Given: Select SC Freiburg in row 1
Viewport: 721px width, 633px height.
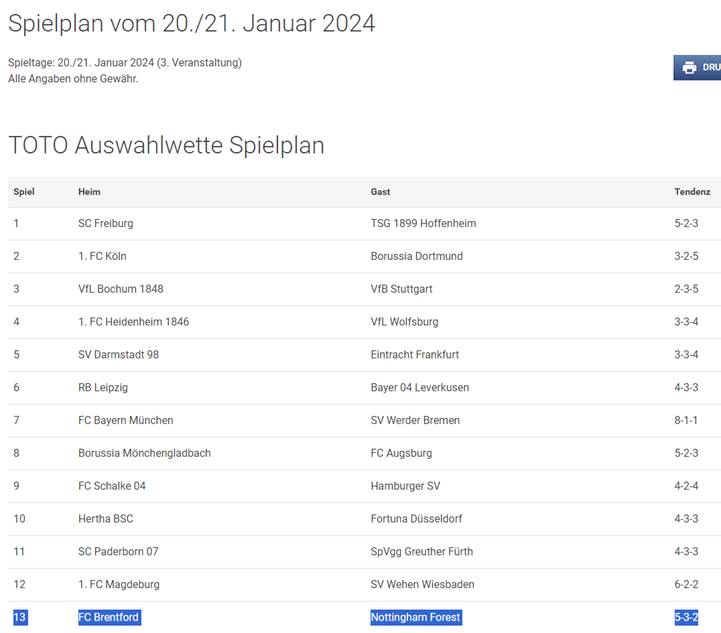Looking at the screenshot, I should pyautogui.click(x=106, y=223).
